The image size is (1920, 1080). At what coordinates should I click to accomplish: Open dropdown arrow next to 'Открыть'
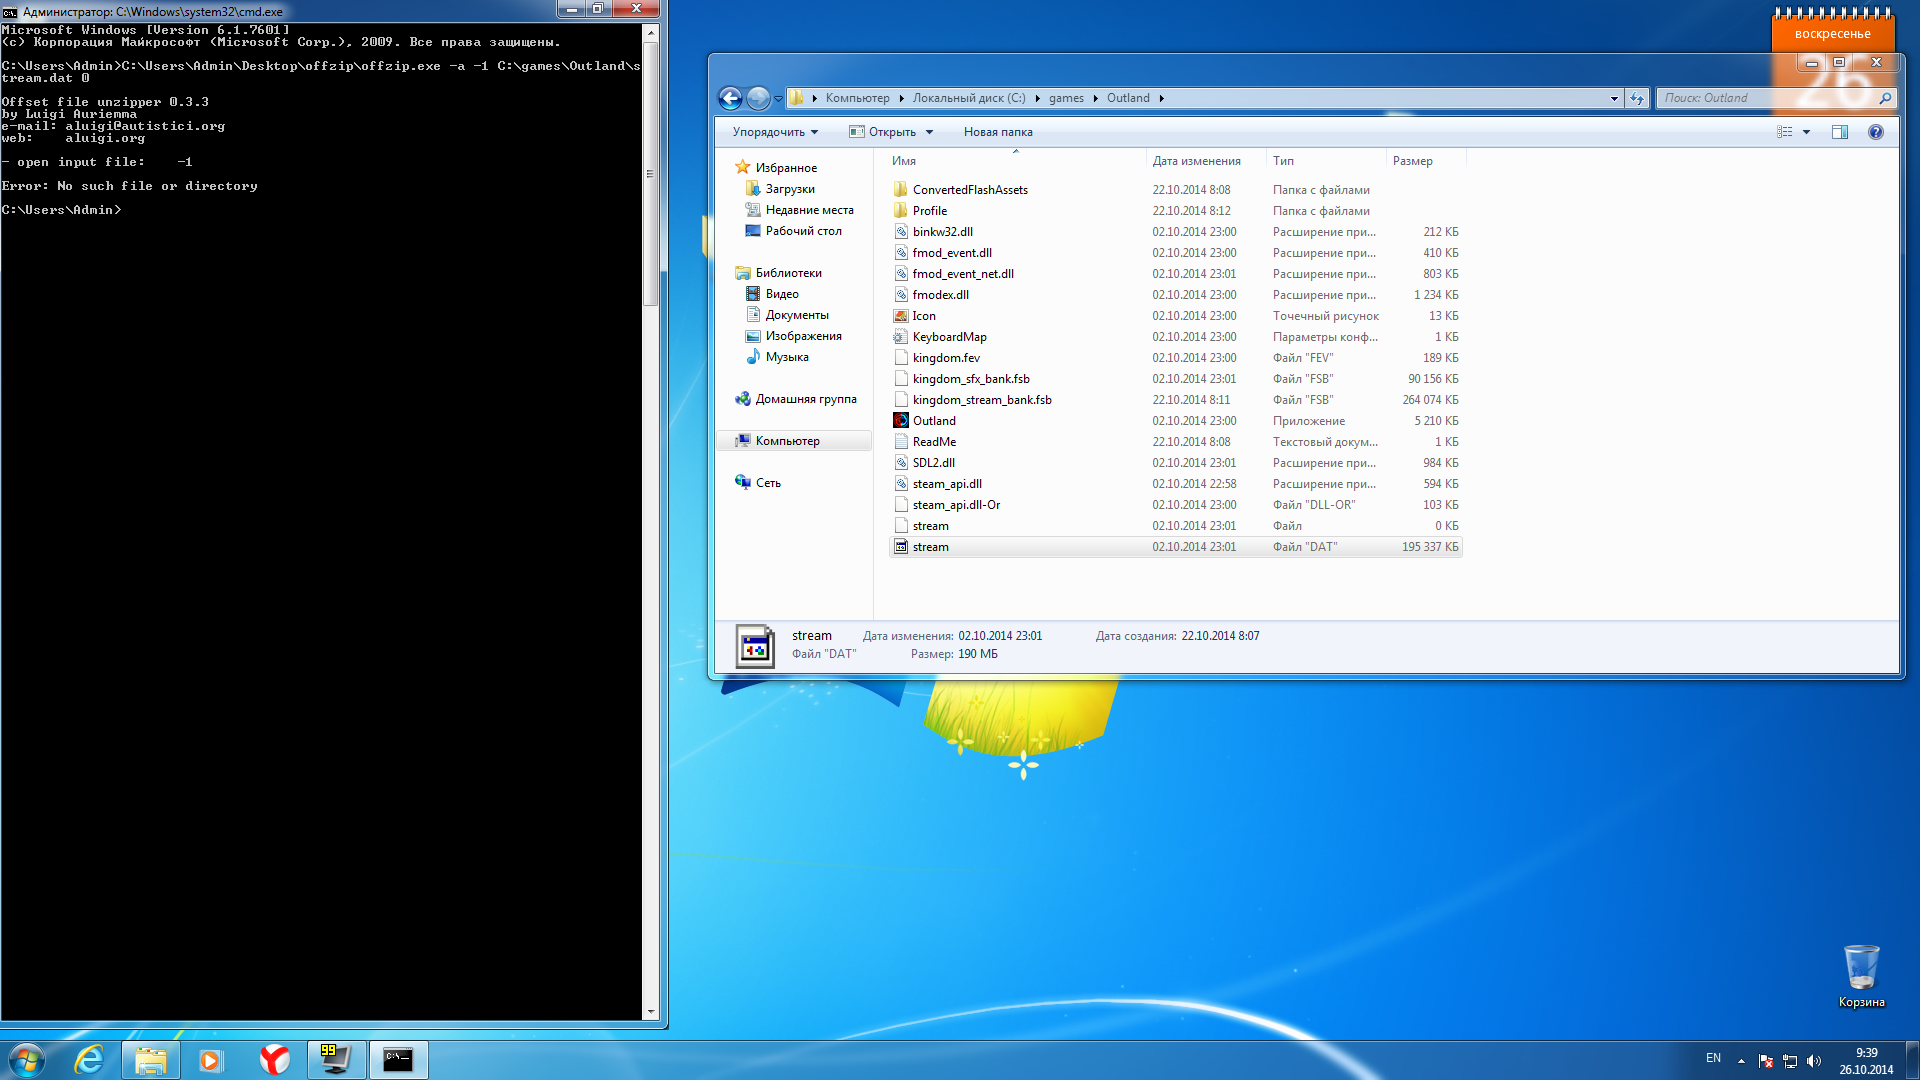[x=929, y=132]
